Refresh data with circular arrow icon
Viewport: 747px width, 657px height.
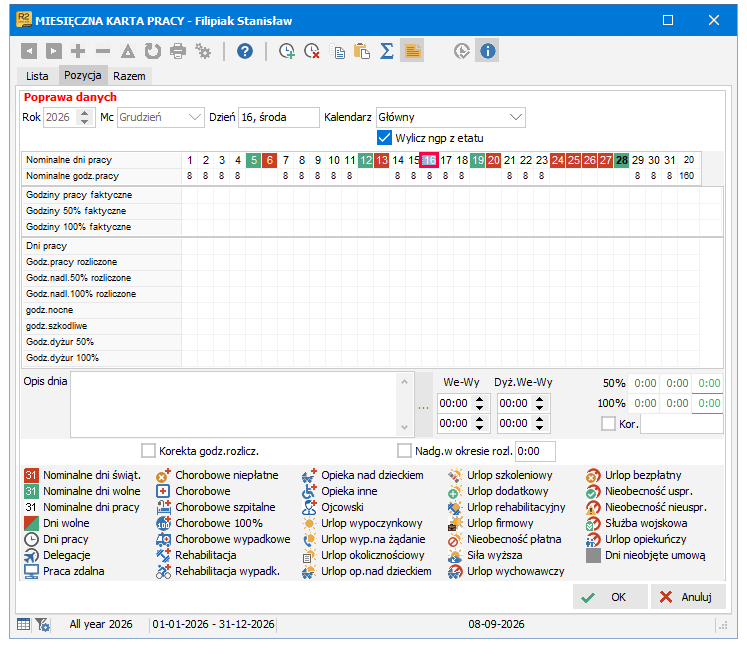(152, 51)
